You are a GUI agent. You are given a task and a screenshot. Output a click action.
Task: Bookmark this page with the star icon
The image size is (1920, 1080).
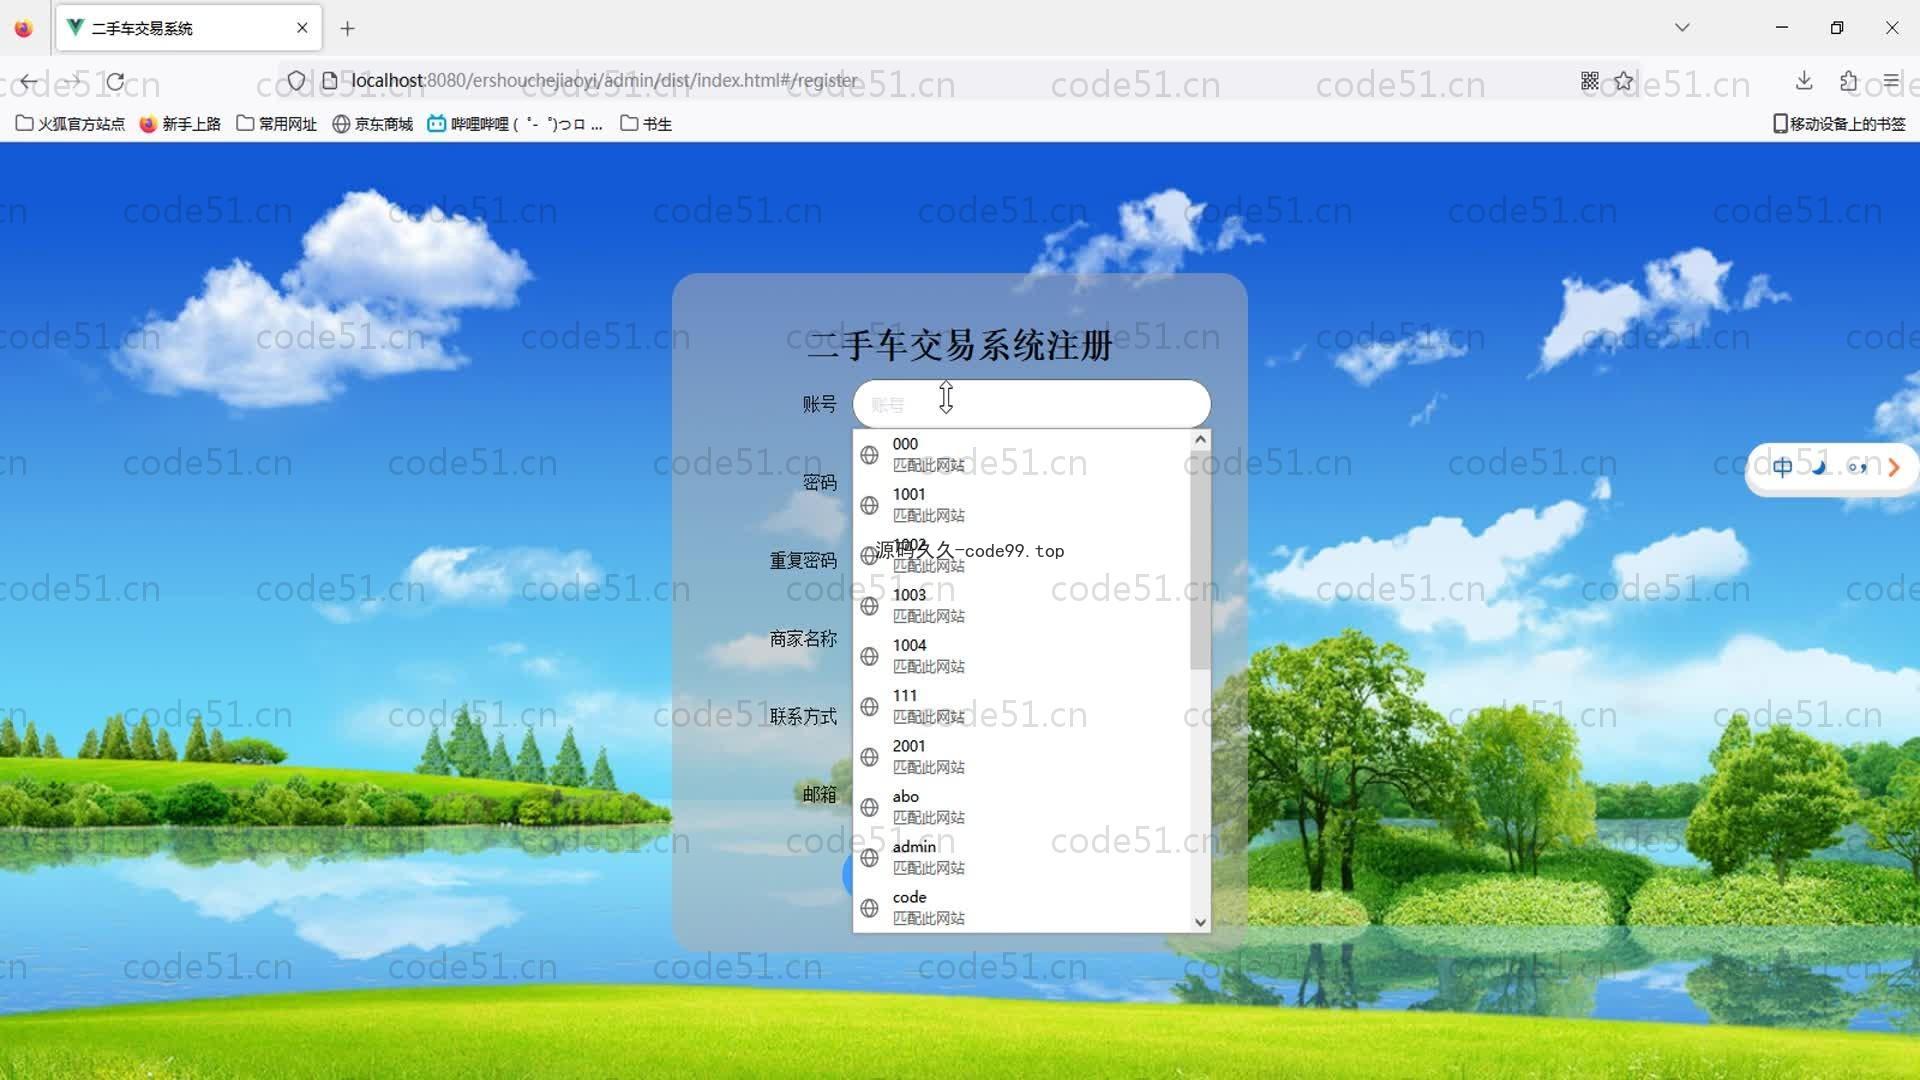coord(1624,81)
